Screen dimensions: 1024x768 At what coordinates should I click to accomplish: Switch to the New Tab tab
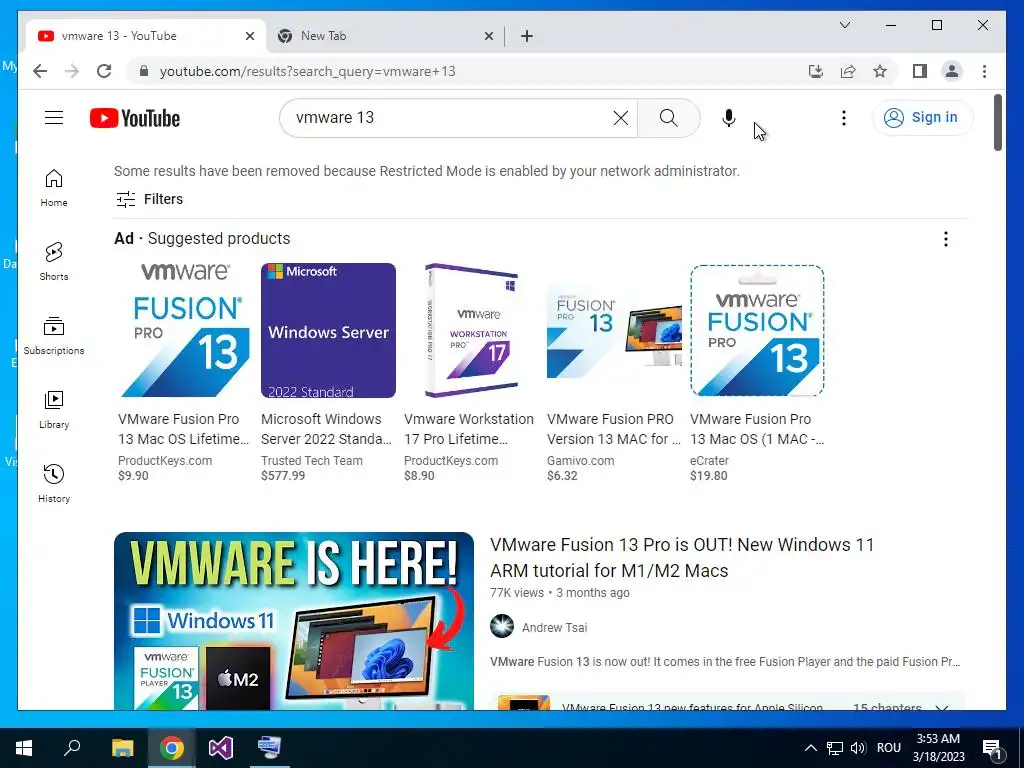coord(384,36)
